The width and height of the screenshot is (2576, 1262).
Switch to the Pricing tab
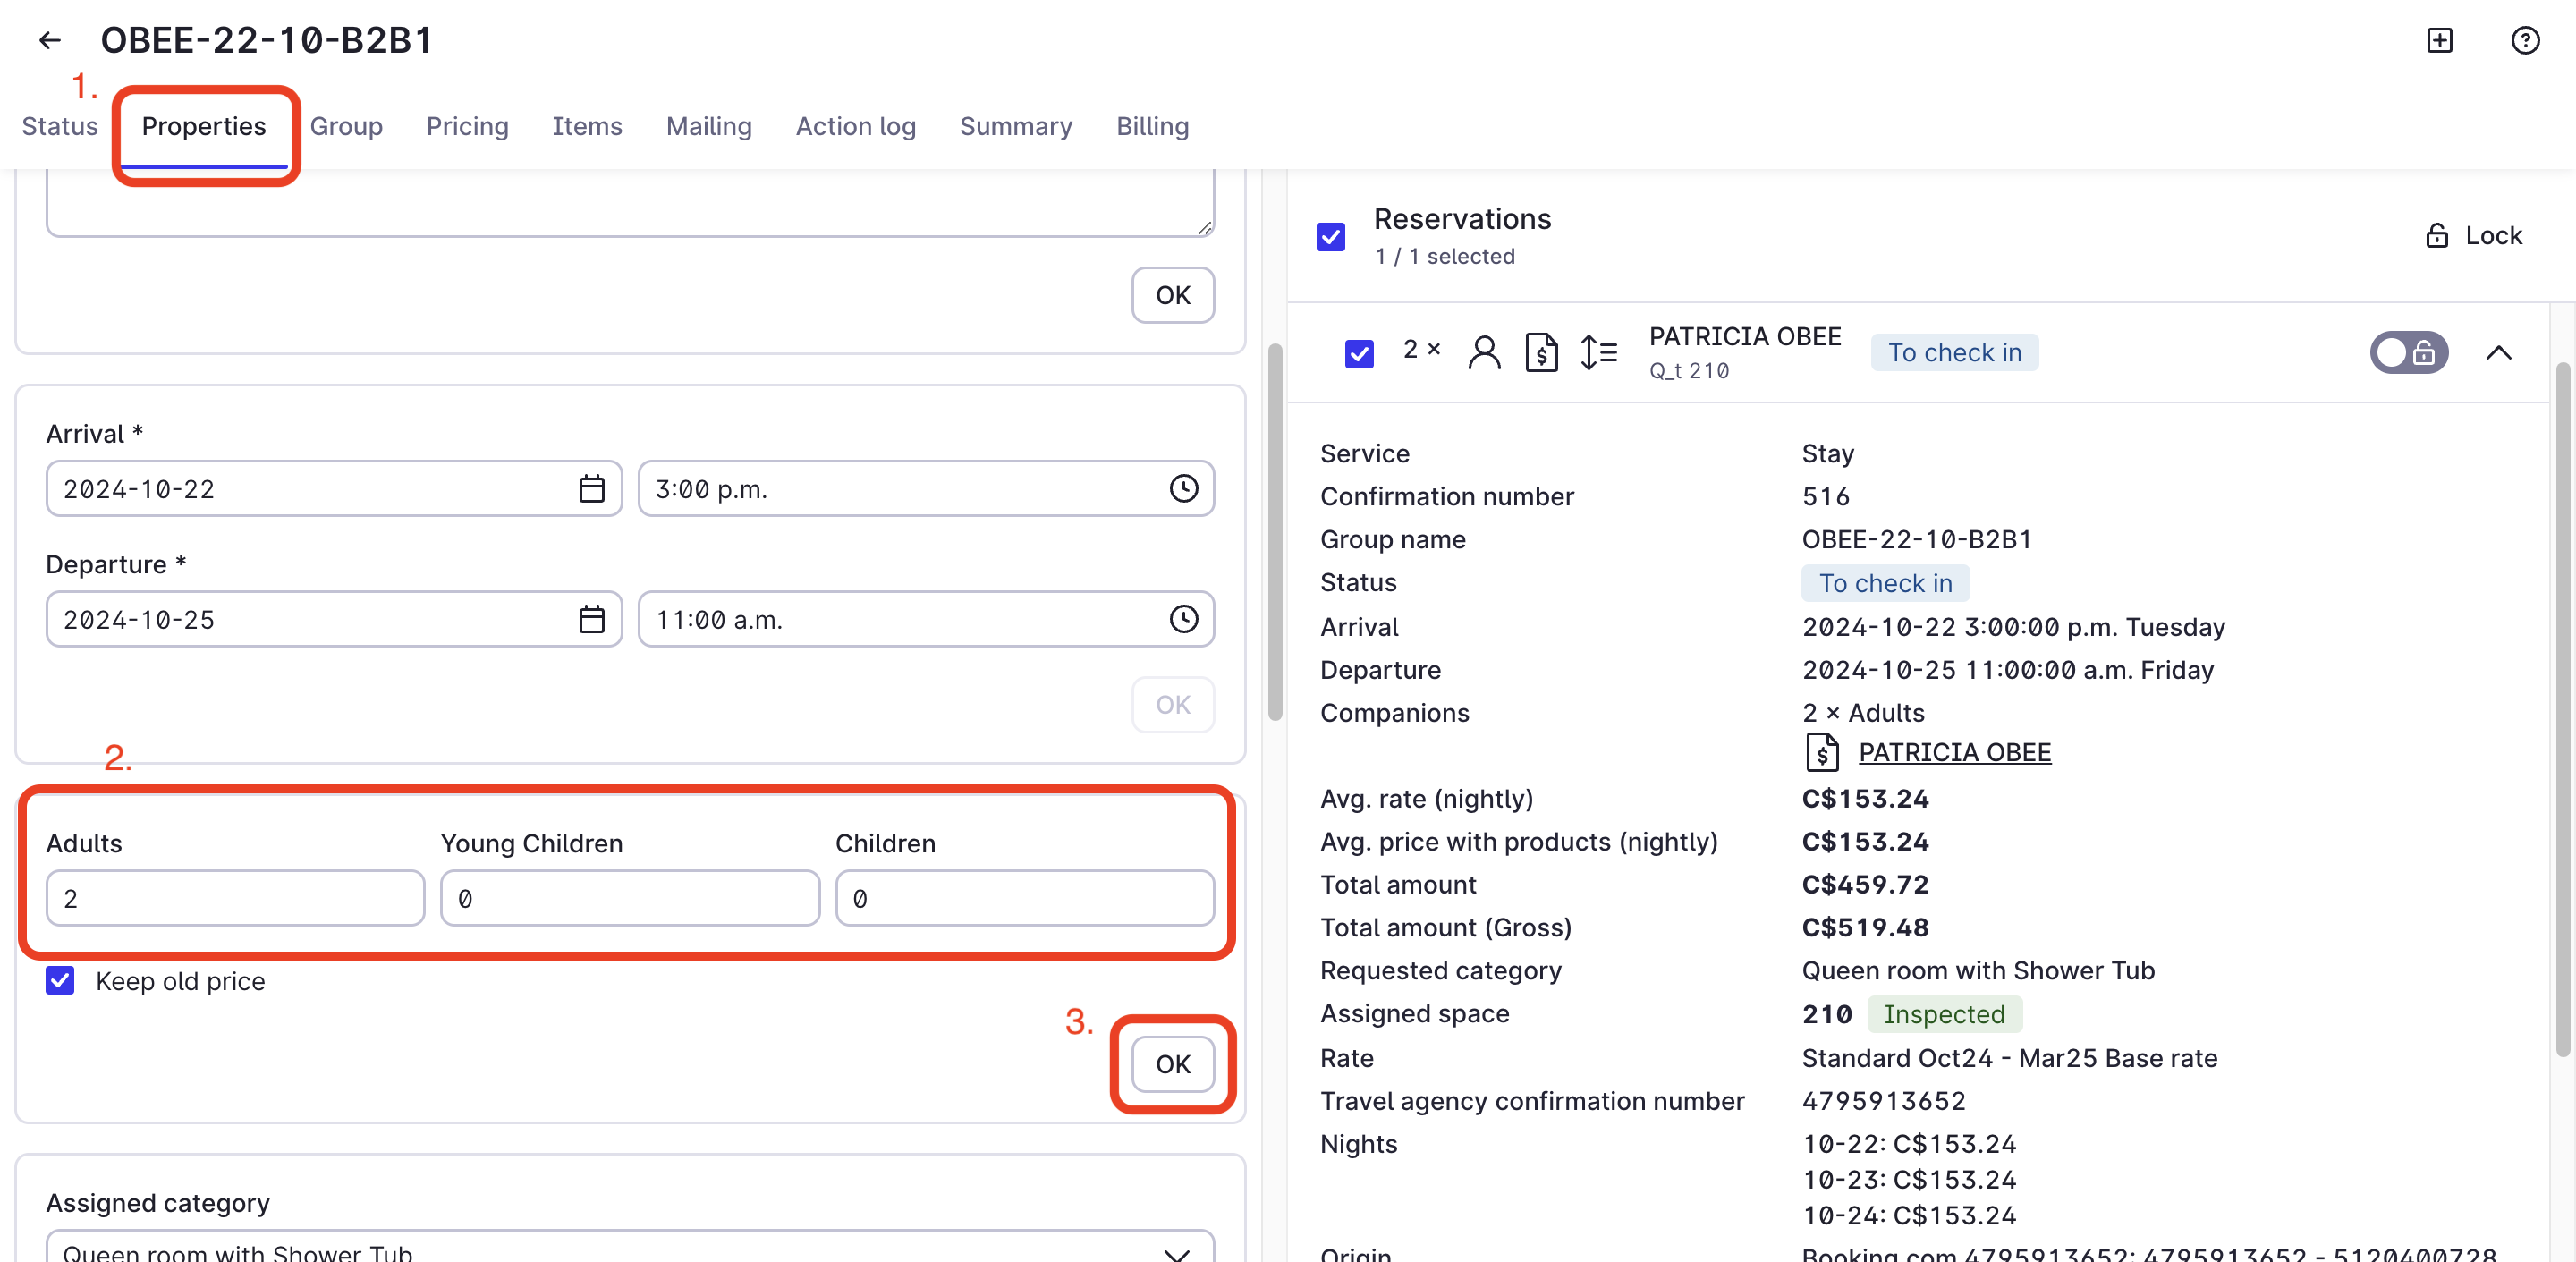pyautogui.click(x=467, y=126)
